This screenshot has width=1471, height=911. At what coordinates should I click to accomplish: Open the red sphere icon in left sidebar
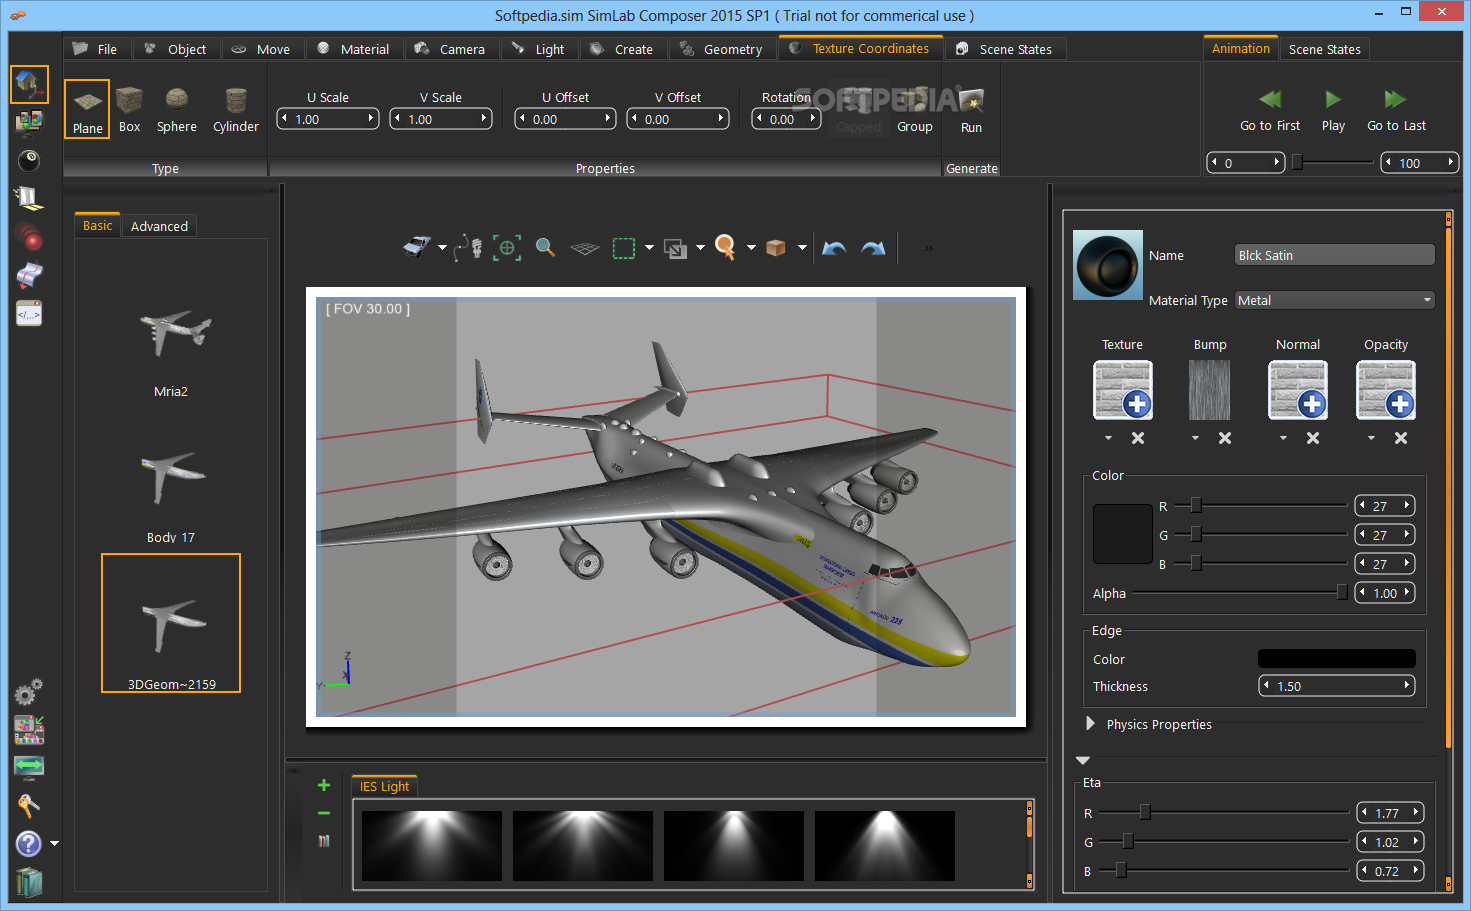coord(29,237)
